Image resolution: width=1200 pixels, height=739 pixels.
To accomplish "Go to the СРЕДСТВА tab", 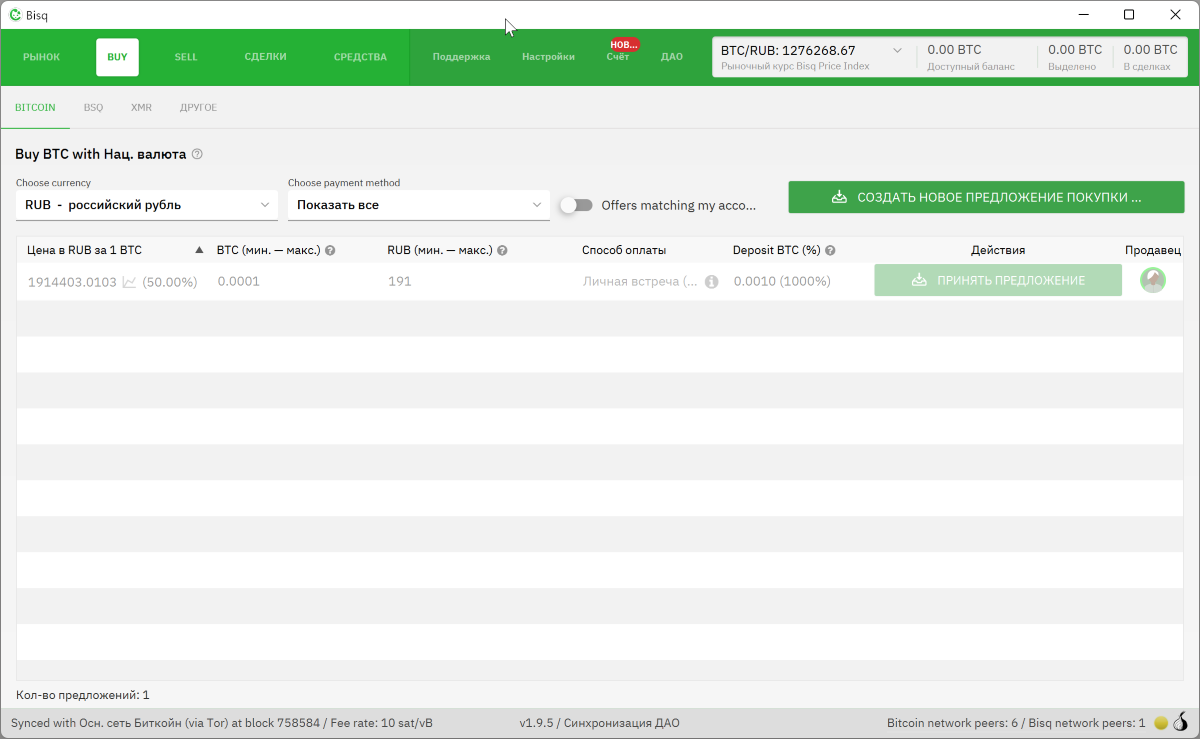I will pyautogui.click(x=360, y=57).
